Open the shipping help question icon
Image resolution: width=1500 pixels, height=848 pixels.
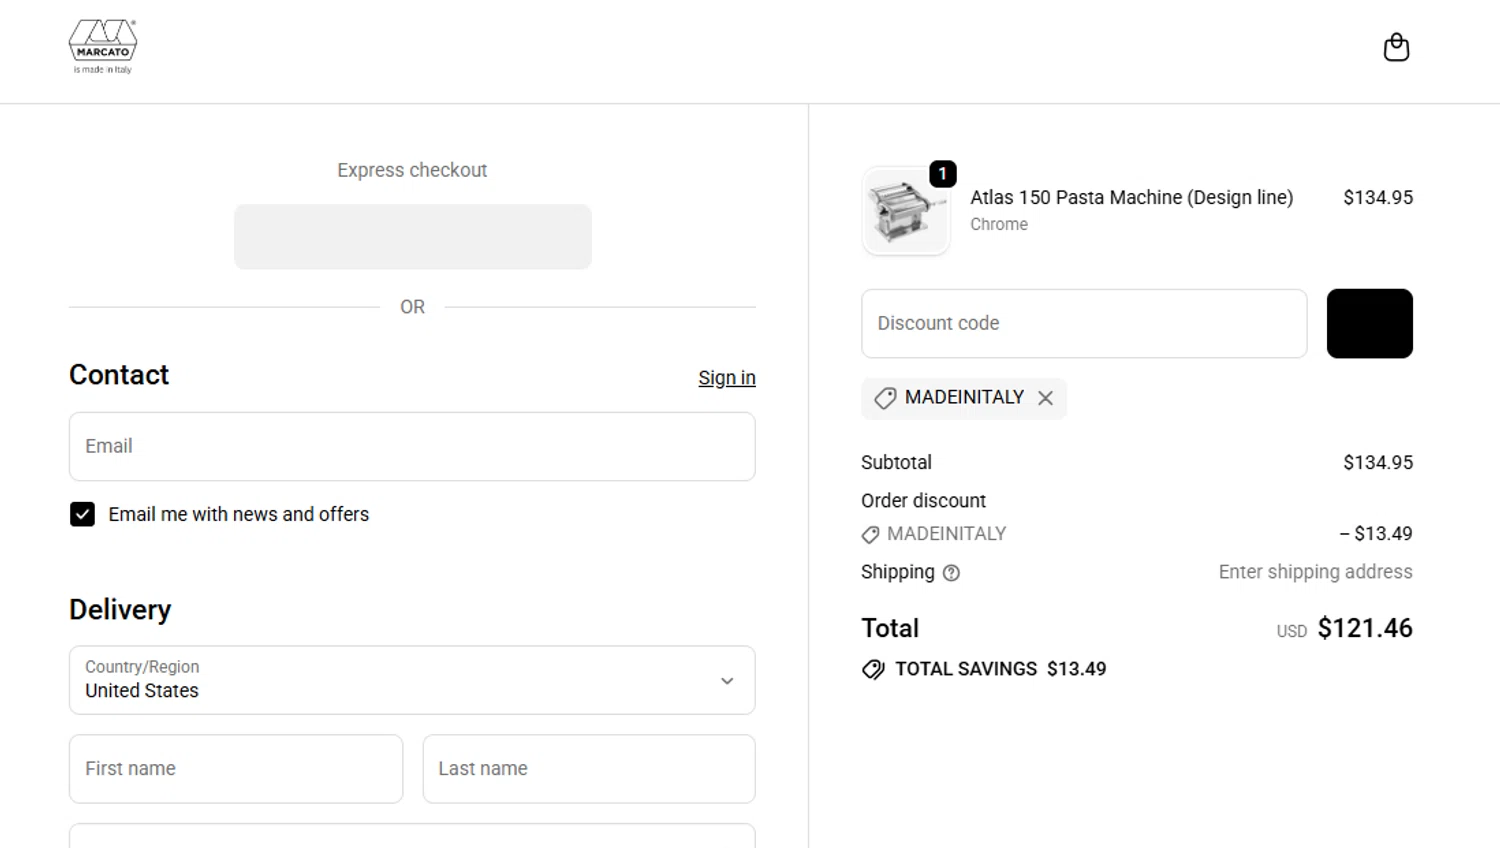coord(951,573)
